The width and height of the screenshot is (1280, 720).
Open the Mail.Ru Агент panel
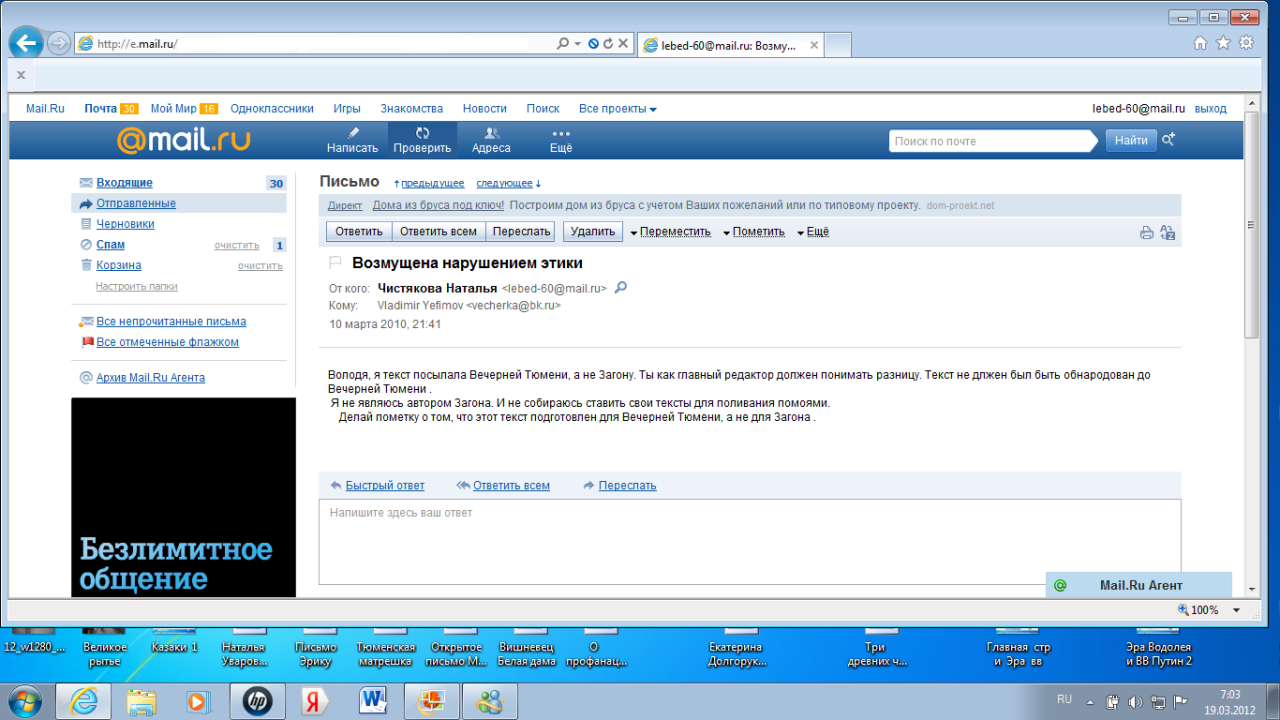pos(1139,585)
